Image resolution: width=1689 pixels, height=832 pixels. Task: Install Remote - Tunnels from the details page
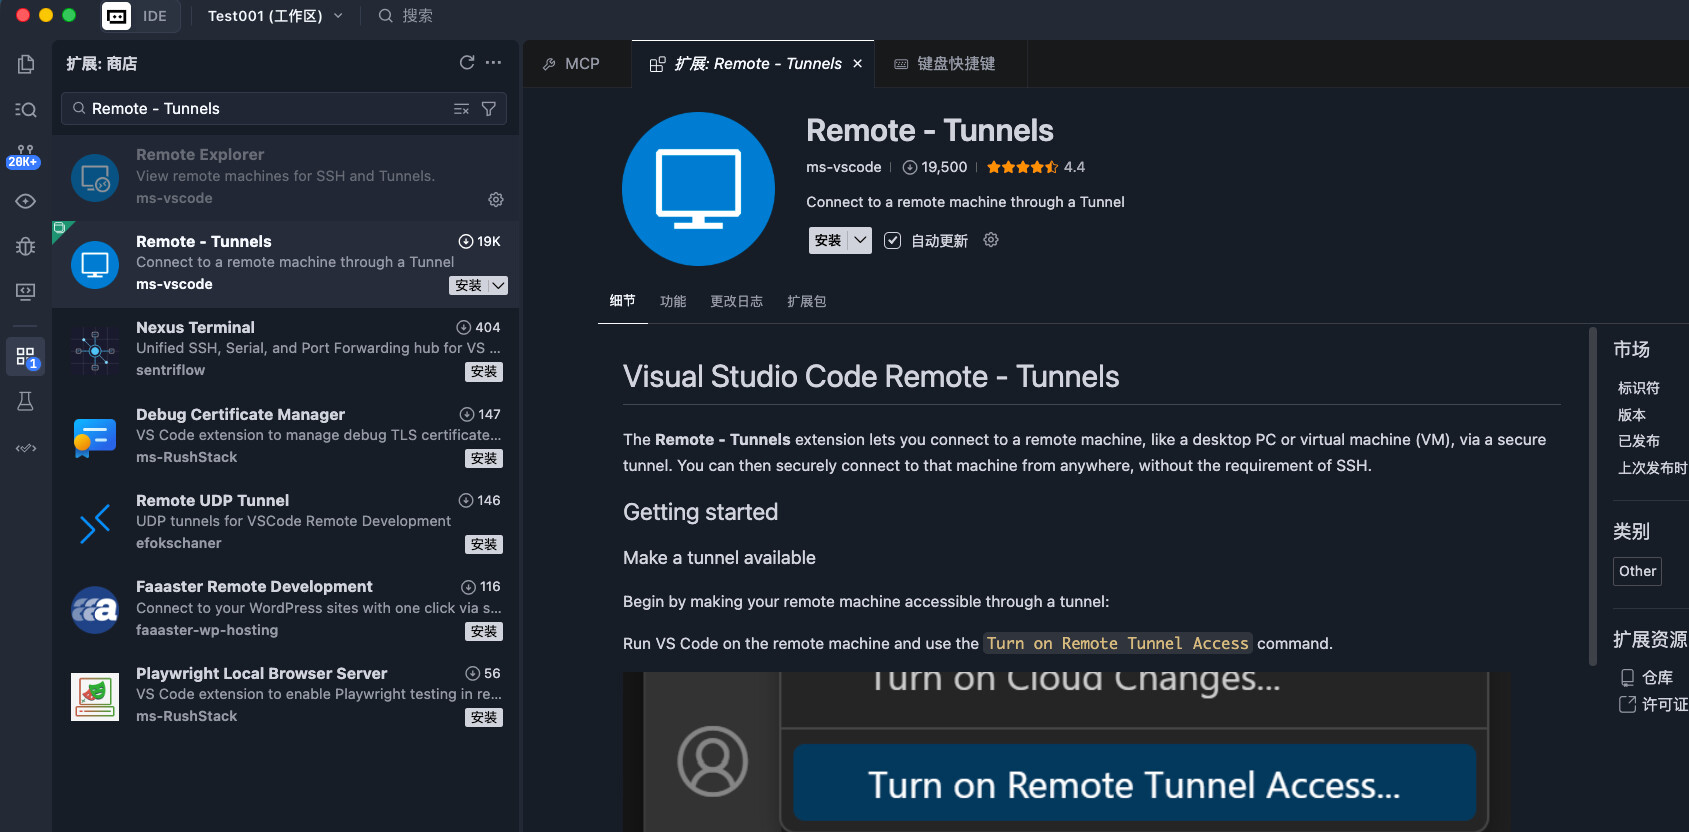828,240
